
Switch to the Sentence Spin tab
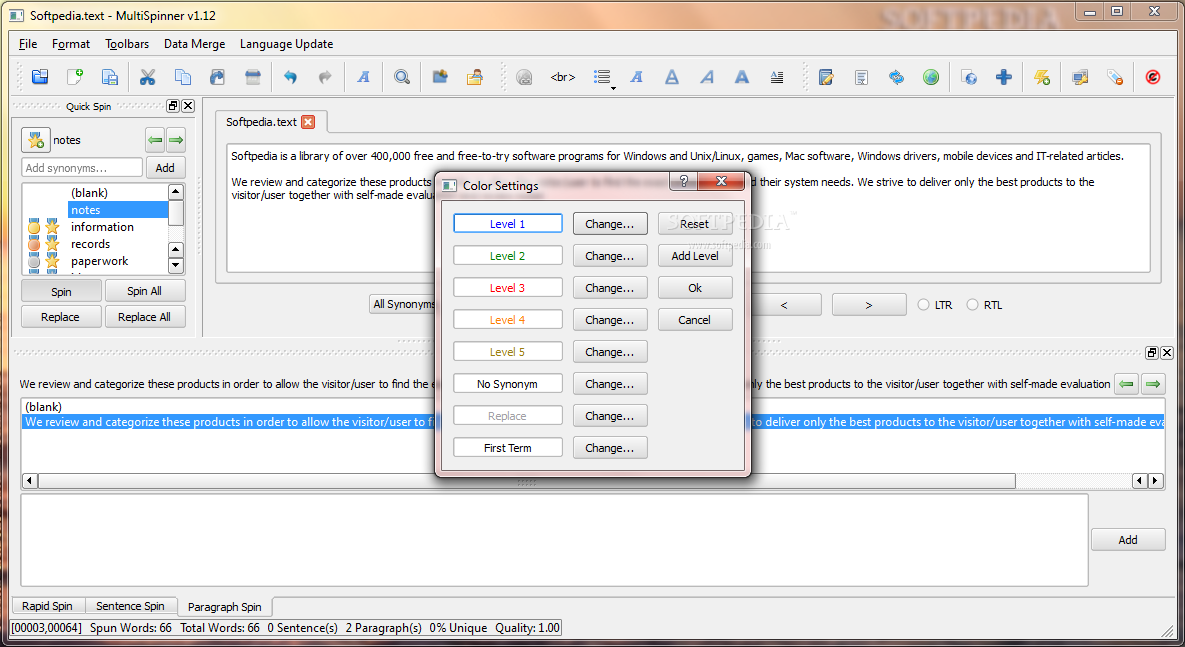[130, 605]
